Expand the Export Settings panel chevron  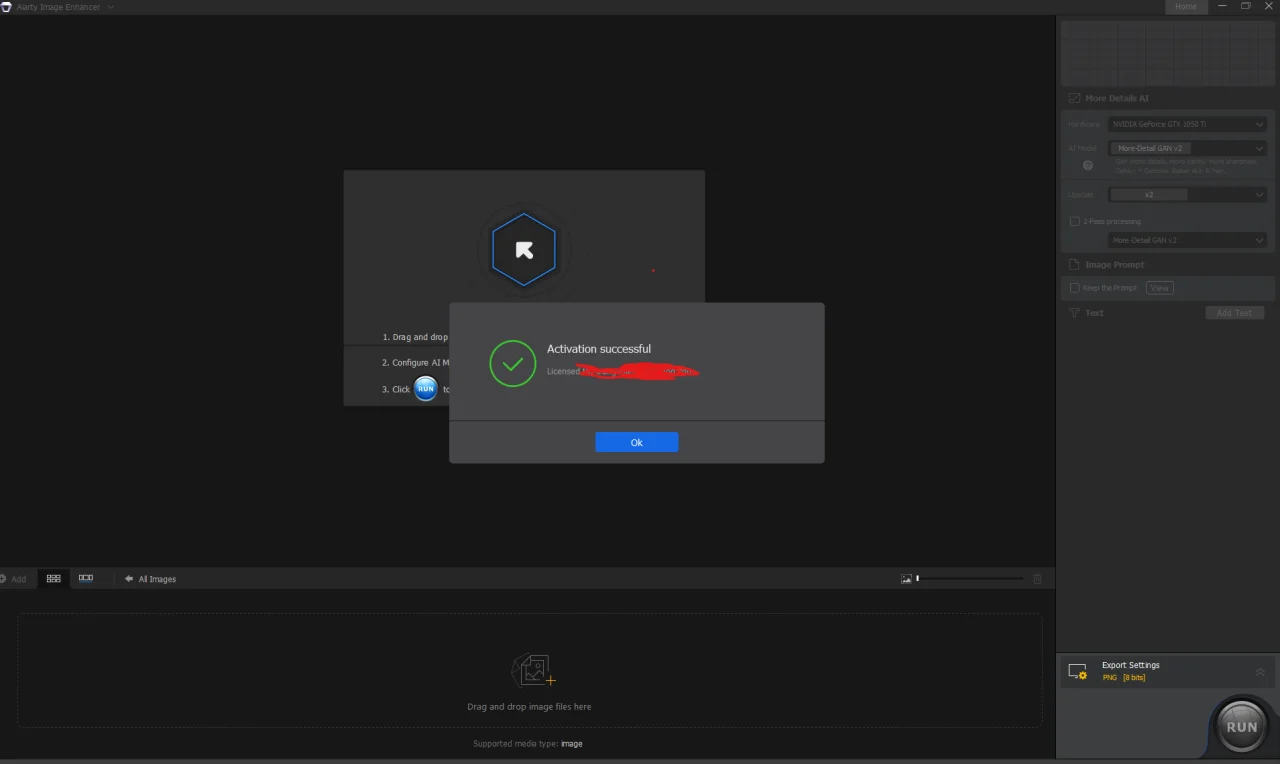(x=1260, y=672)
